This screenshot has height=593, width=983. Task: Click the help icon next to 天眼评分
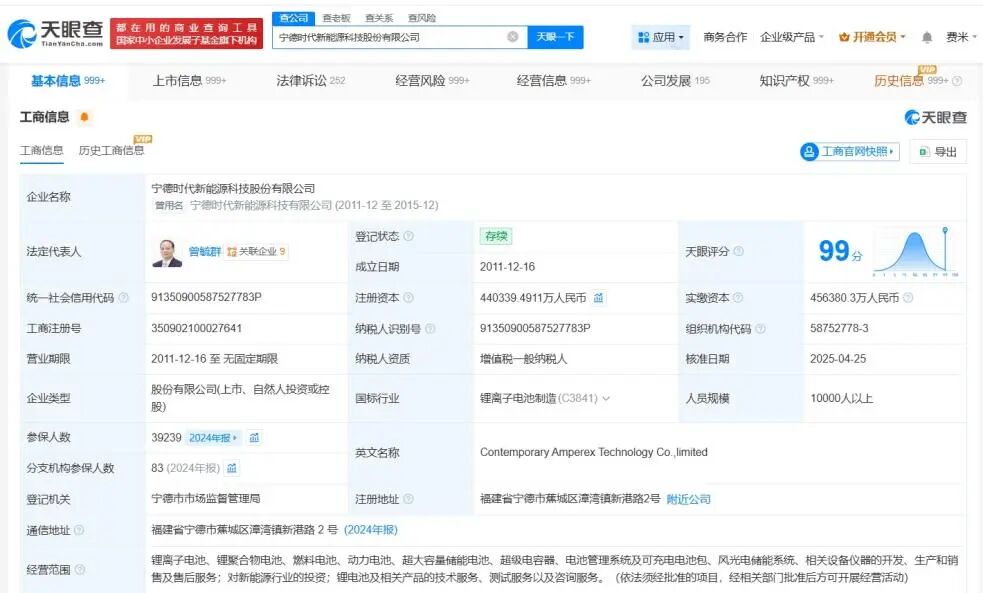click(x=739, y=252)
